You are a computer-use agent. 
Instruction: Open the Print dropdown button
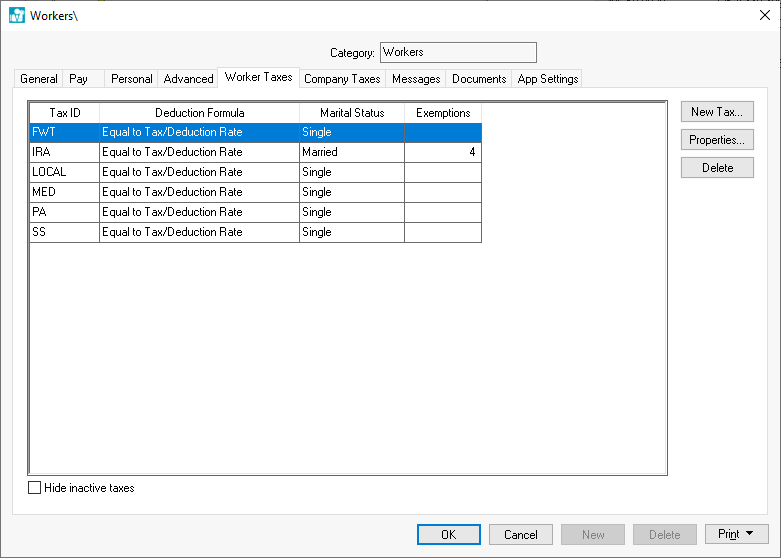[x=736, y=535]
